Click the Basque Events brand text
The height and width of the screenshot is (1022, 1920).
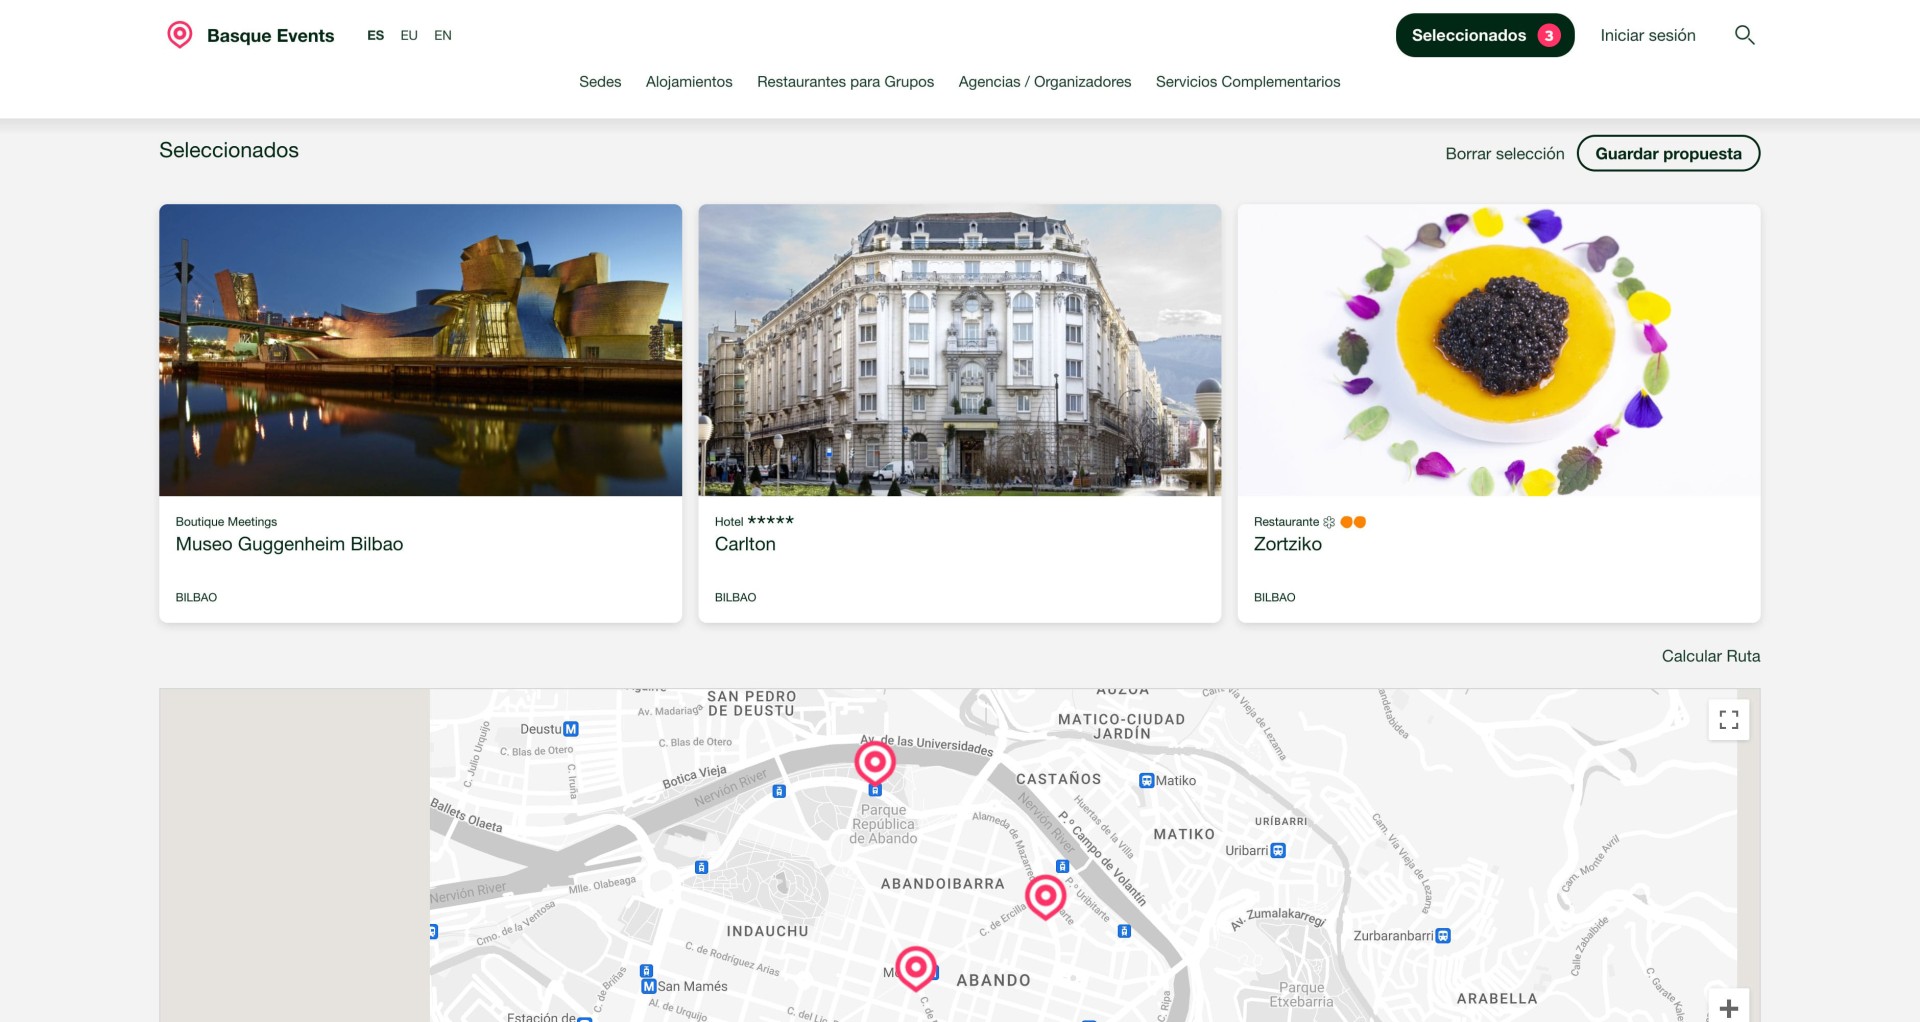coord(270,36)
